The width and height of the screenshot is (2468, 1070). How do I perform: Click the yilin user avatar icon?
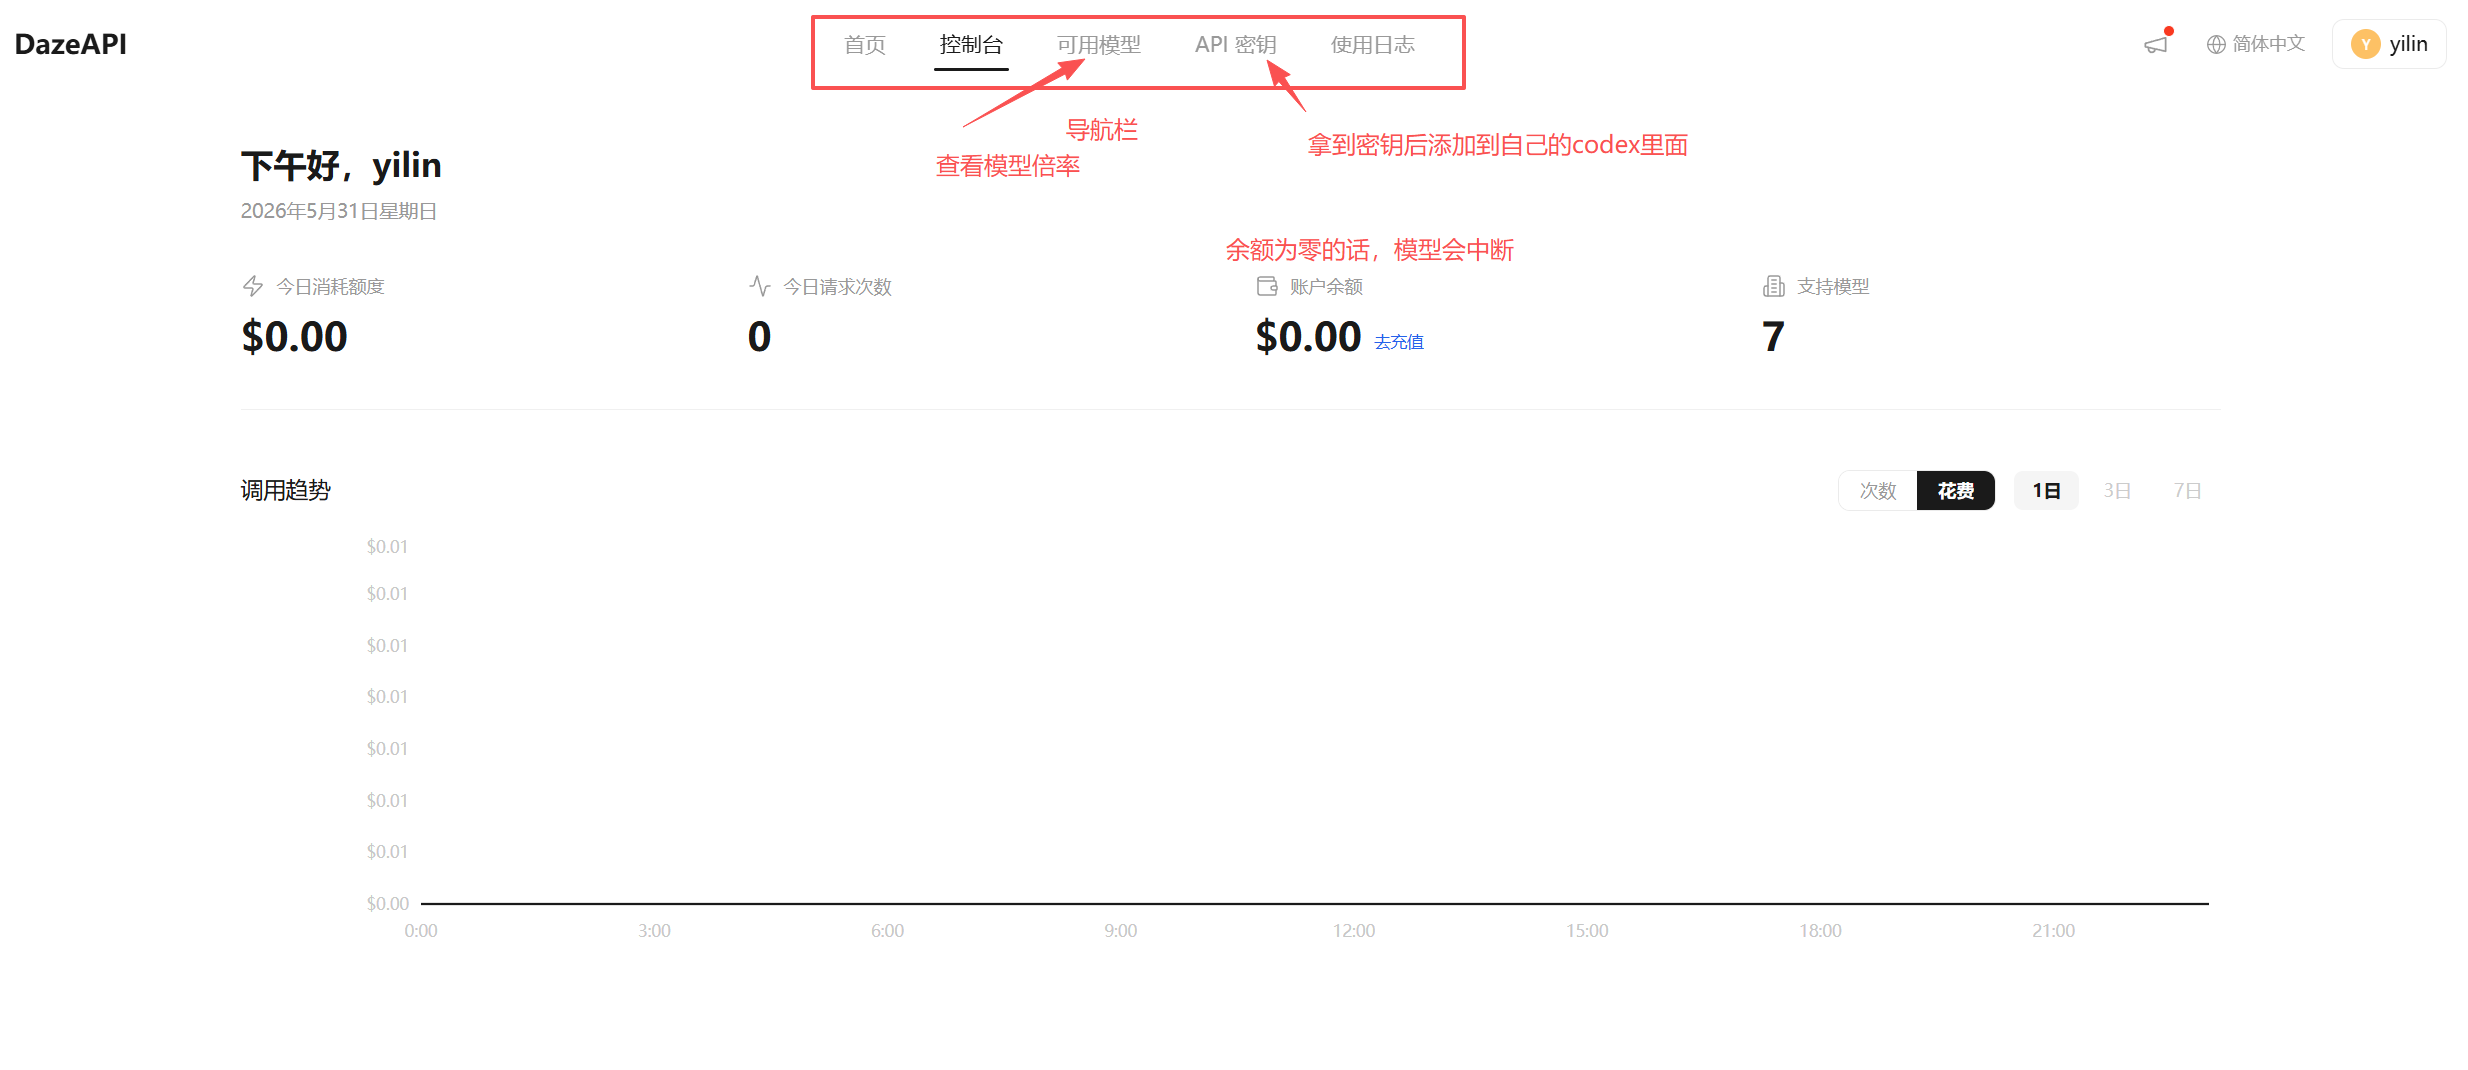[2365, 44]
